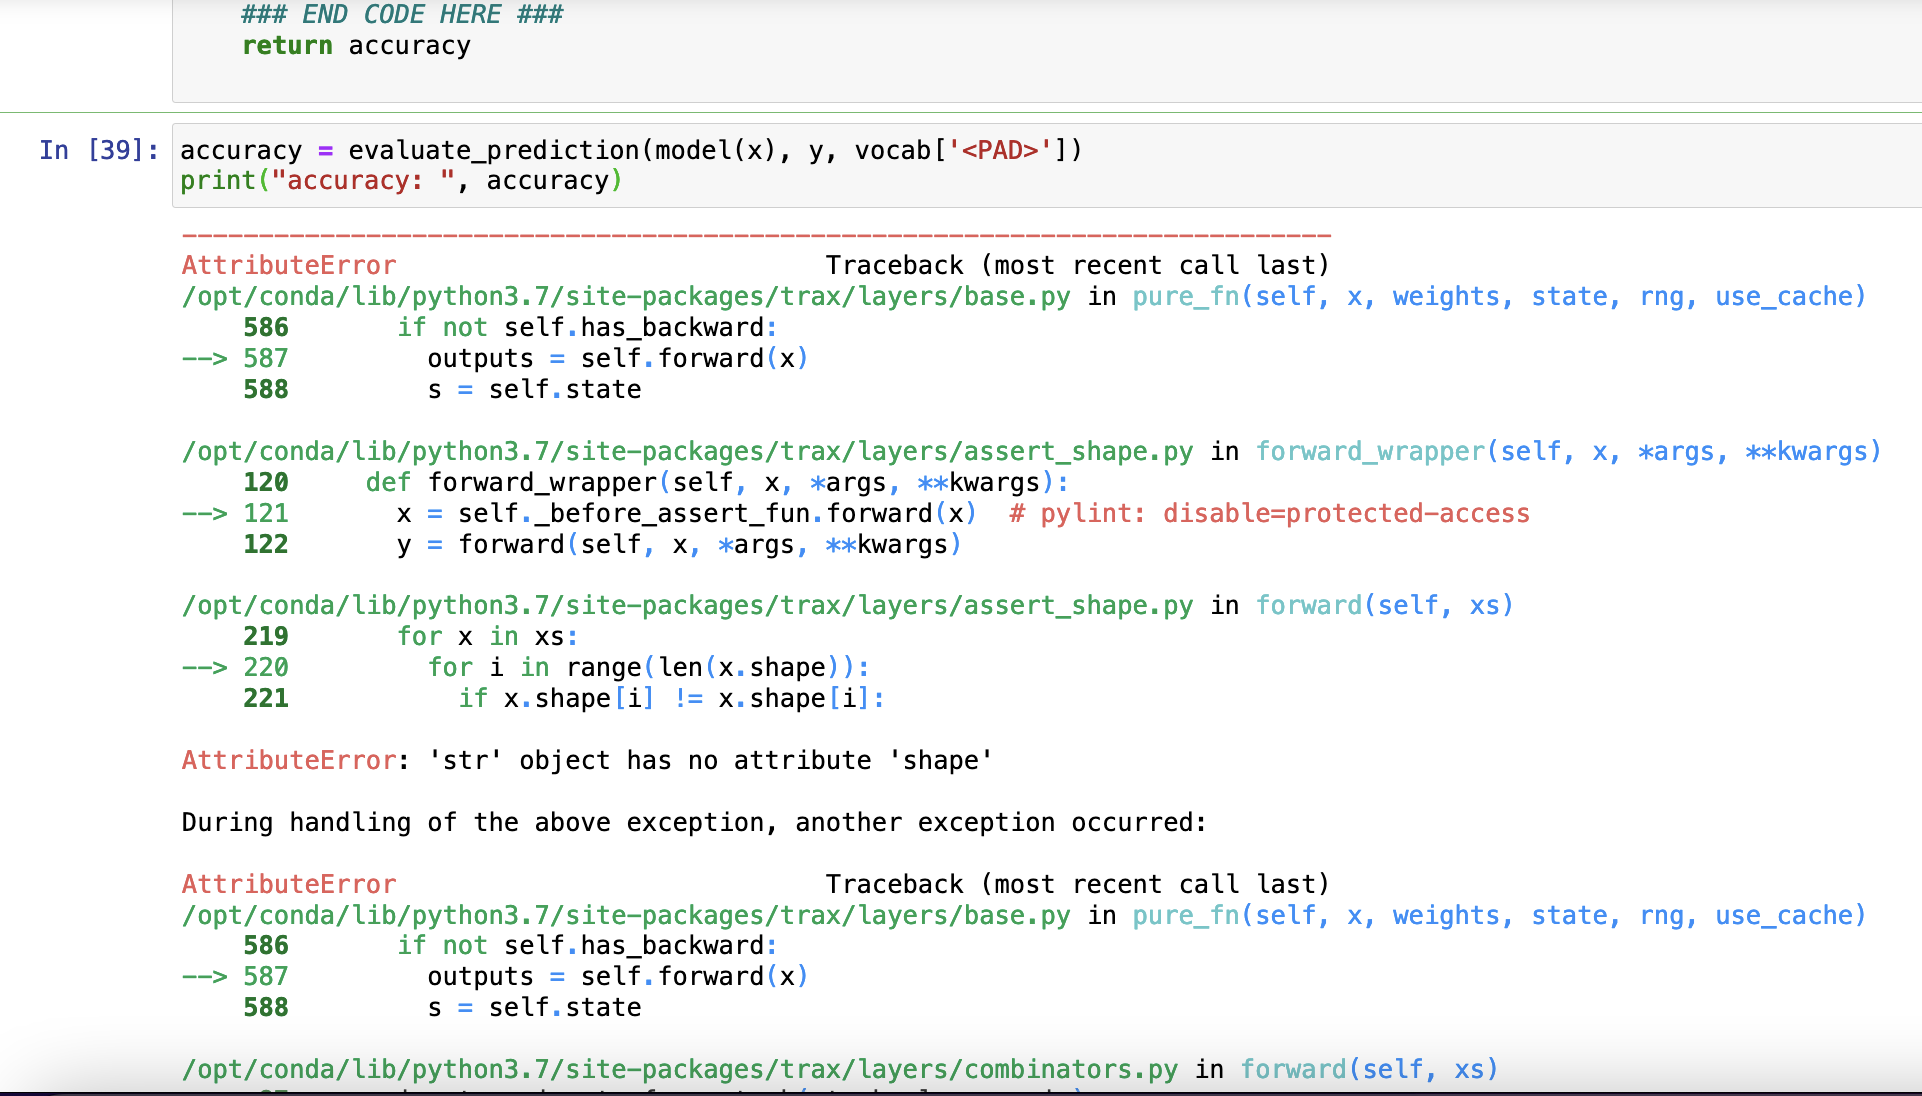Viewport: 1922px width, 1096px height.
Task: Click the second AttributeError traceback header
Action: click(289, 885)
